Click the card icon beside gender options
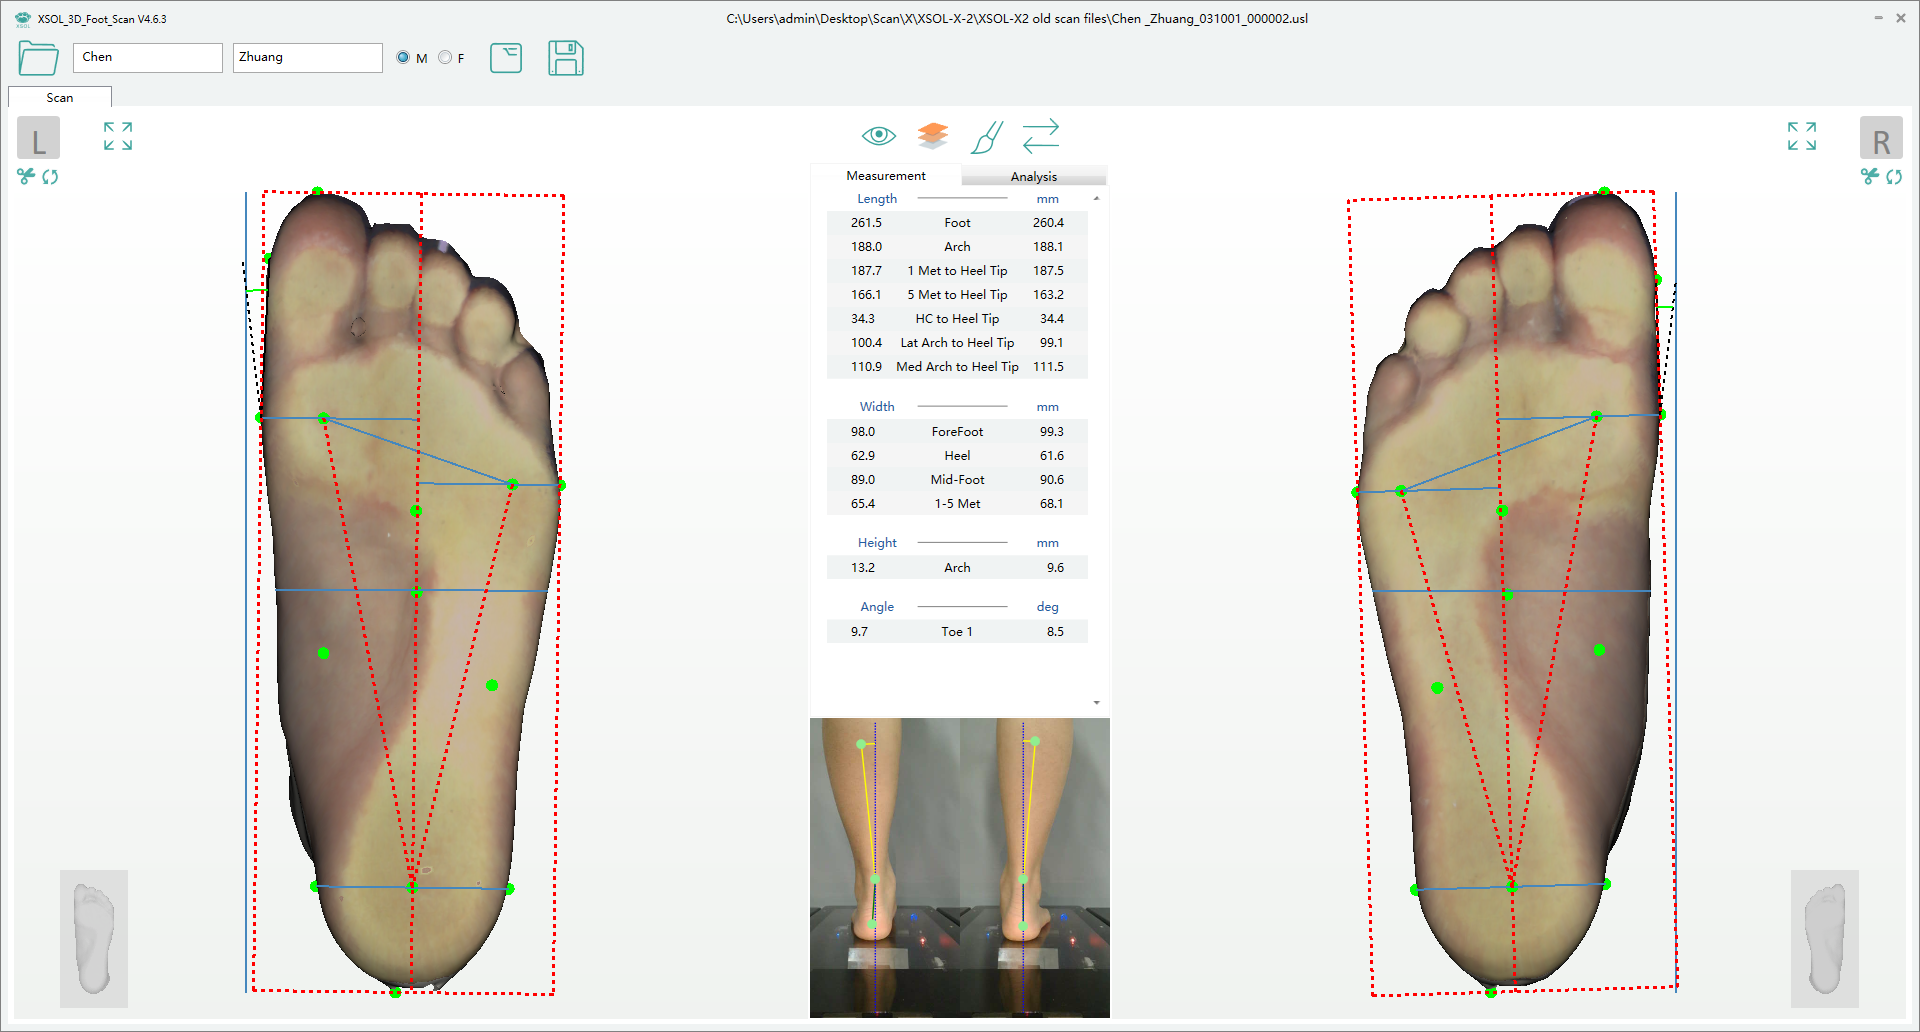The width and height of the screenshot is (1920, 1032). [x=506, y=58]
